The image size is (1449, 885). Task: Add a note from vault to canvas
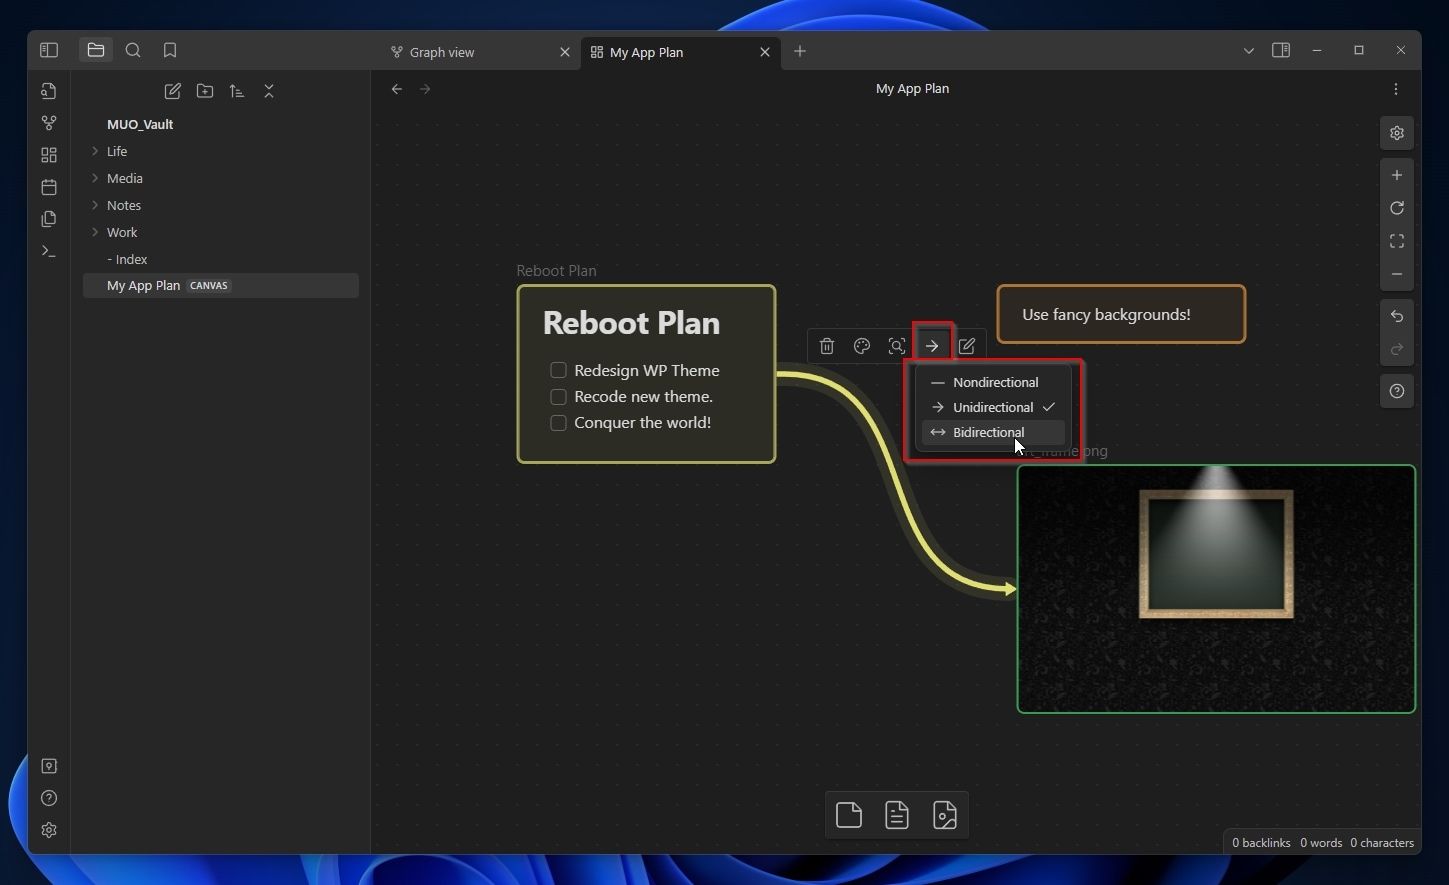897,815
